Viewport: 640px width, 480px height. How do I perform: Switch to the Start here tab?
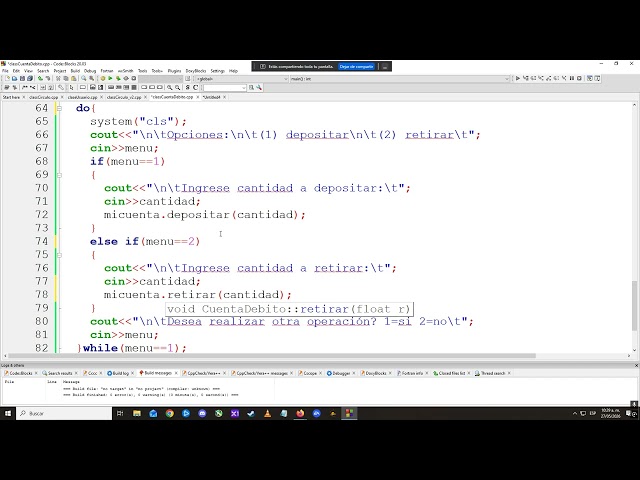tap(11, 97)
